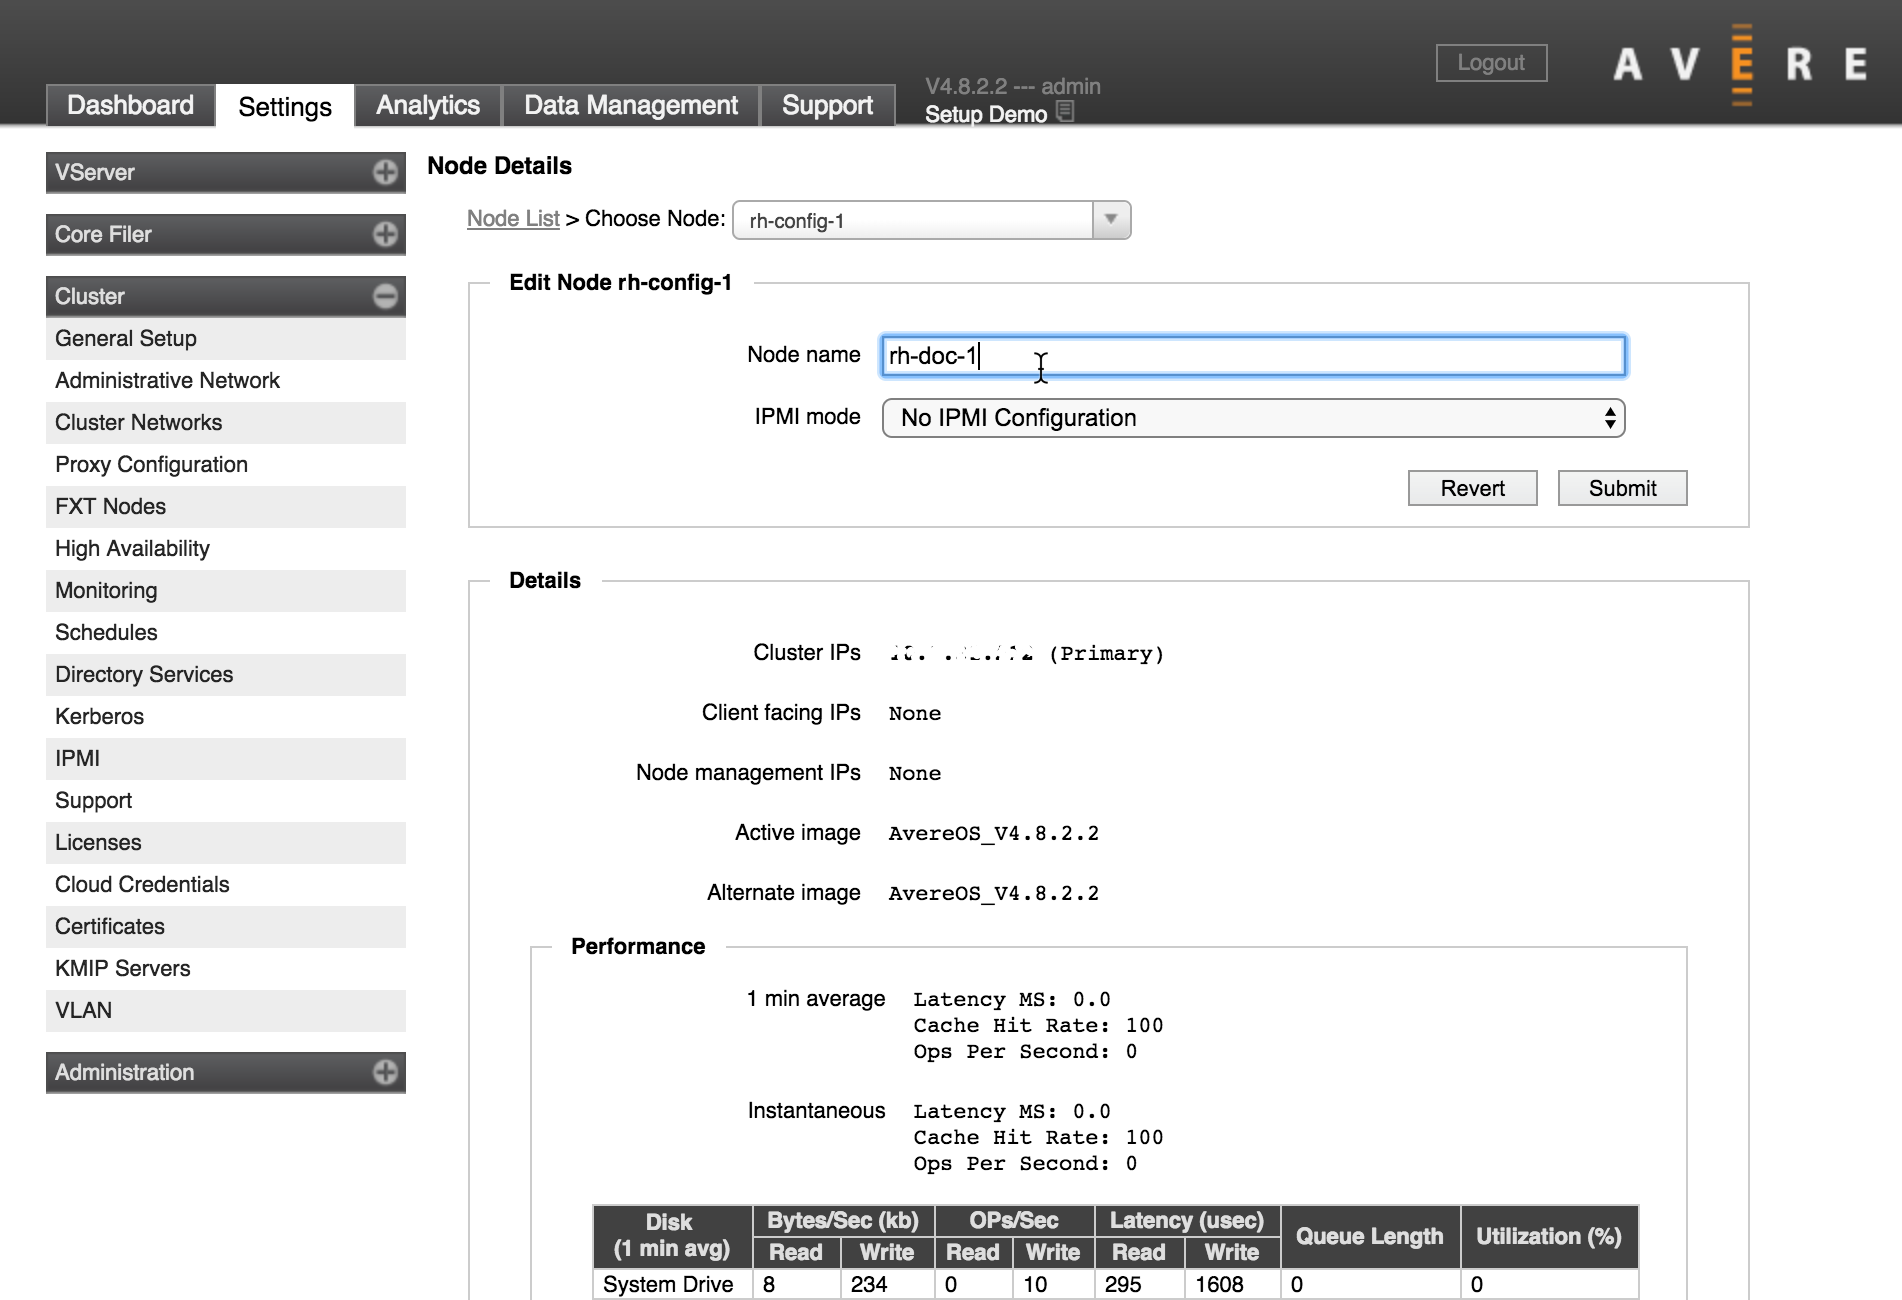
Task: Open General Setup in the sidebar
Action: [x=226, y=339]
